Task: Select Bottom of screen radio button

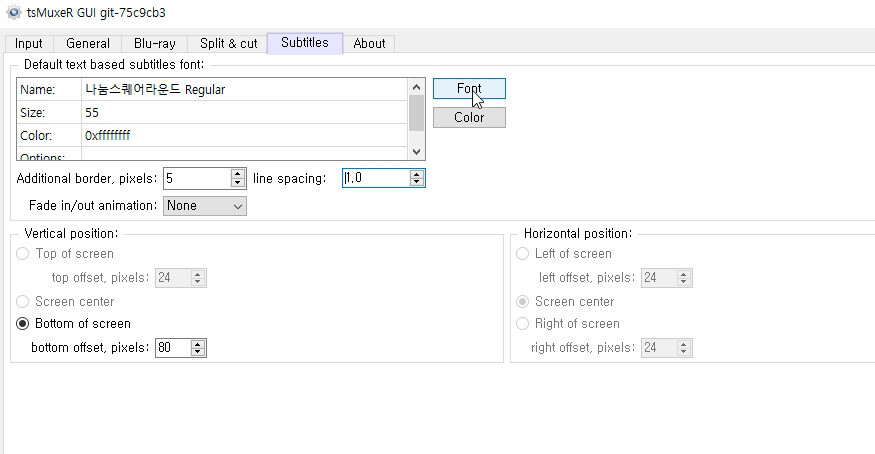Action: coord(23,324)
